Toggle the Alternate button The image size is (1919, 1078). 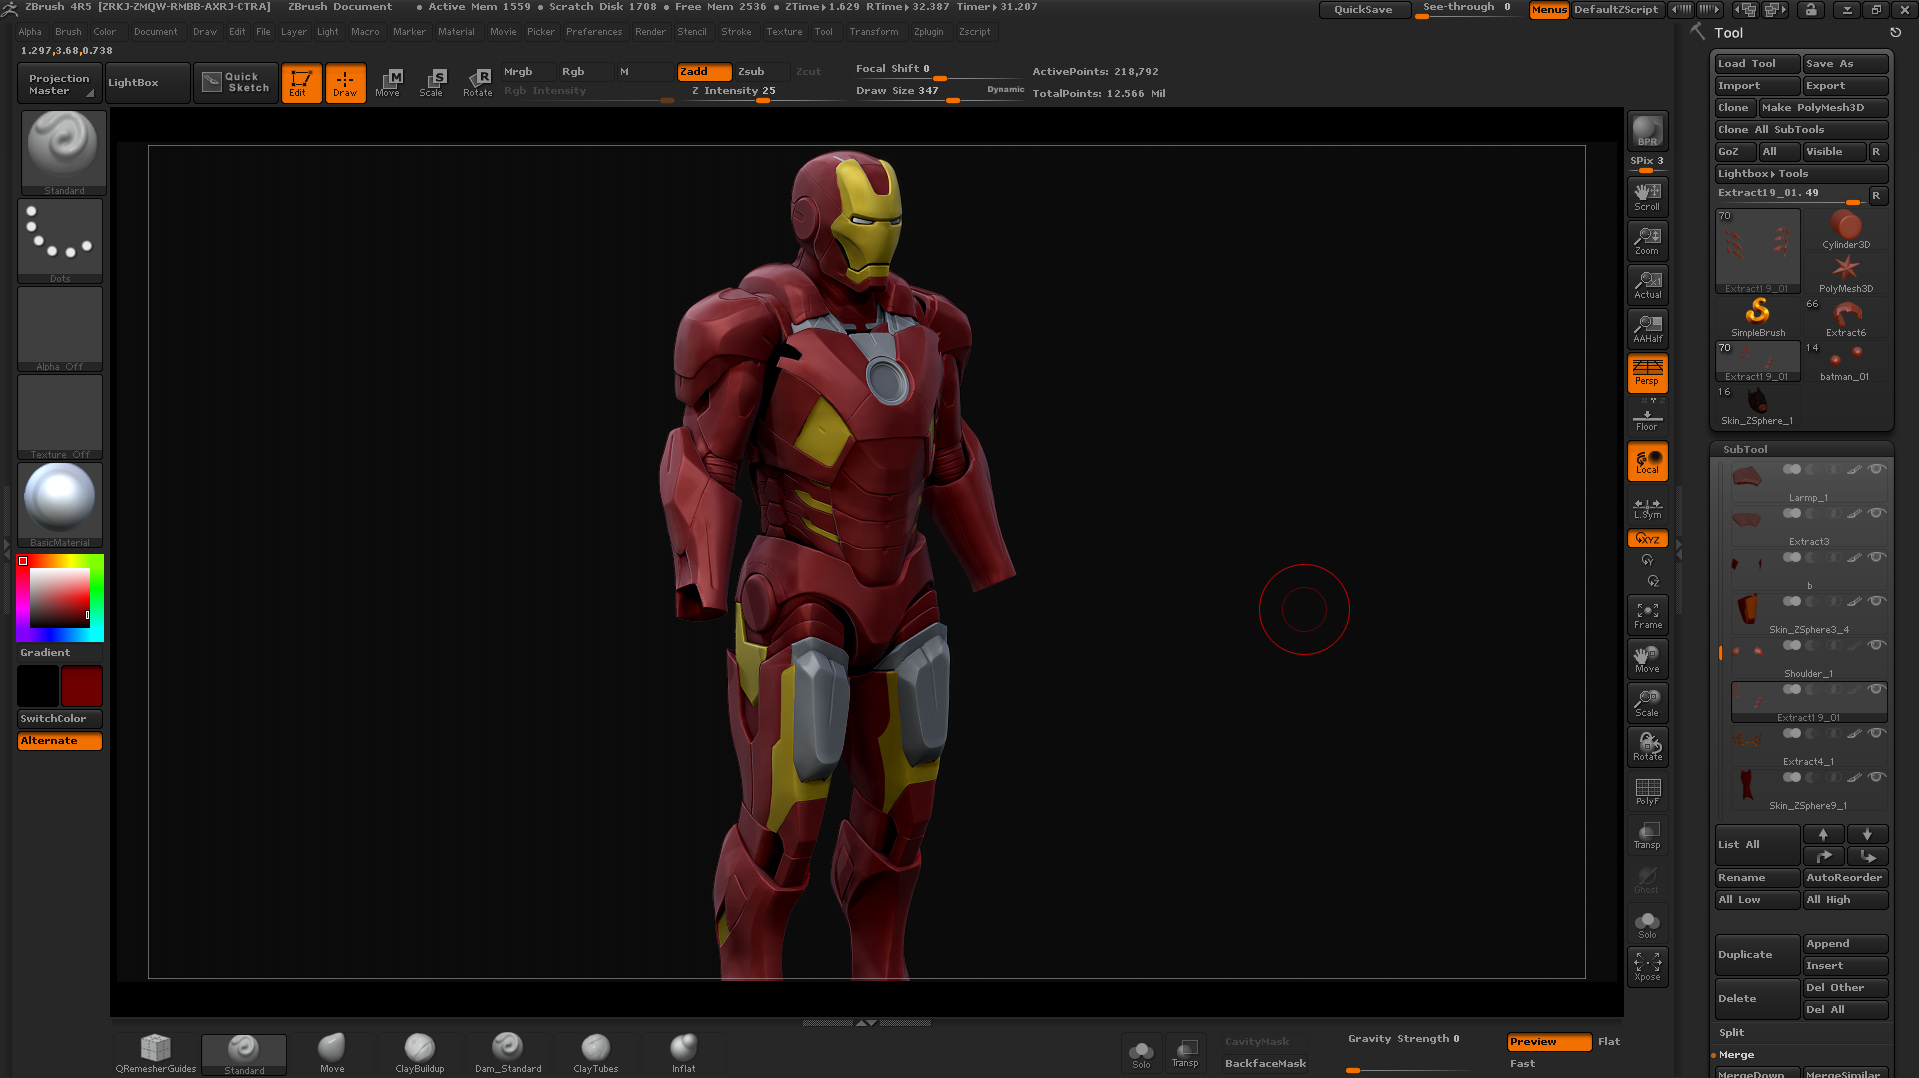(x=59, y=741)
